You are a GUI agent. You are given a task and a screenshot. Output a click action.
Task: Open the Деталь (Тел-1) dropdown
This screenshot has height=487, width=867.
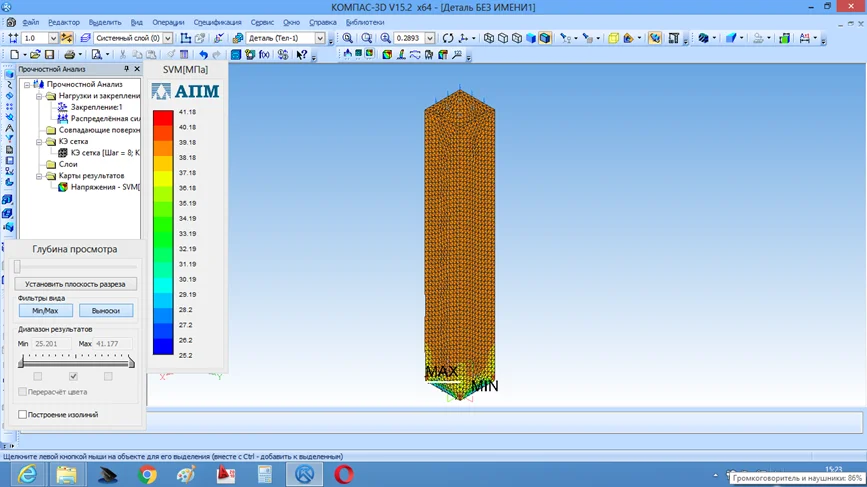pyautogui.click(x=320, y=38)
